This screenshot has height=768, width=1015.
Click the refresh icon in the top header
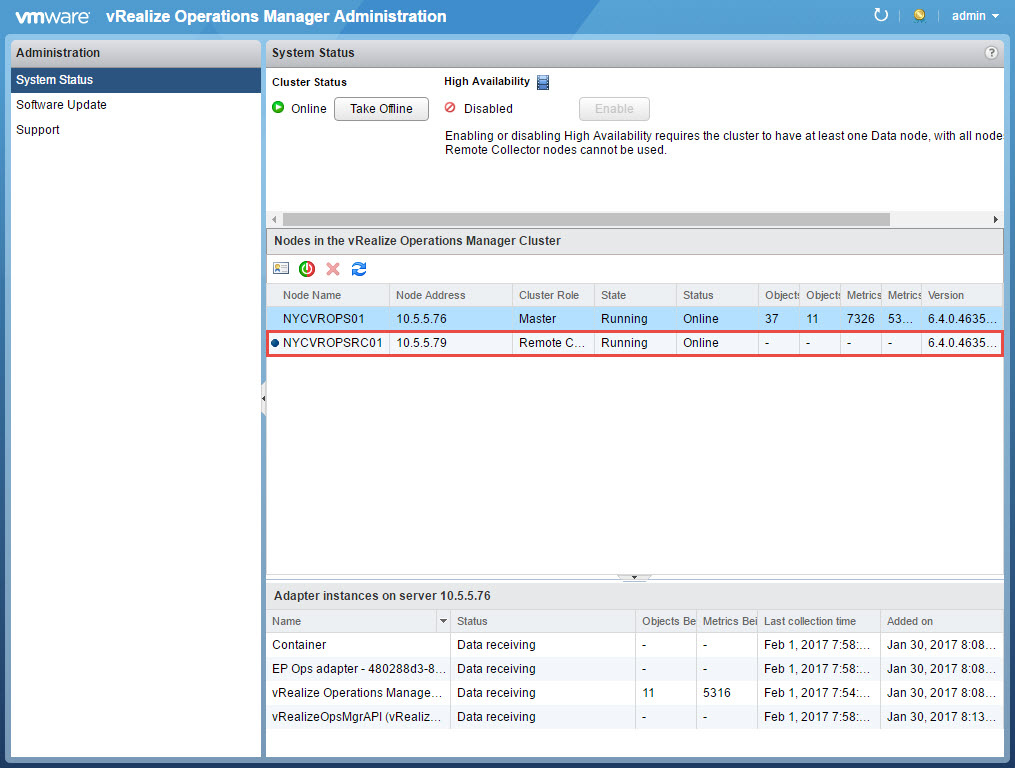point(880,15)
